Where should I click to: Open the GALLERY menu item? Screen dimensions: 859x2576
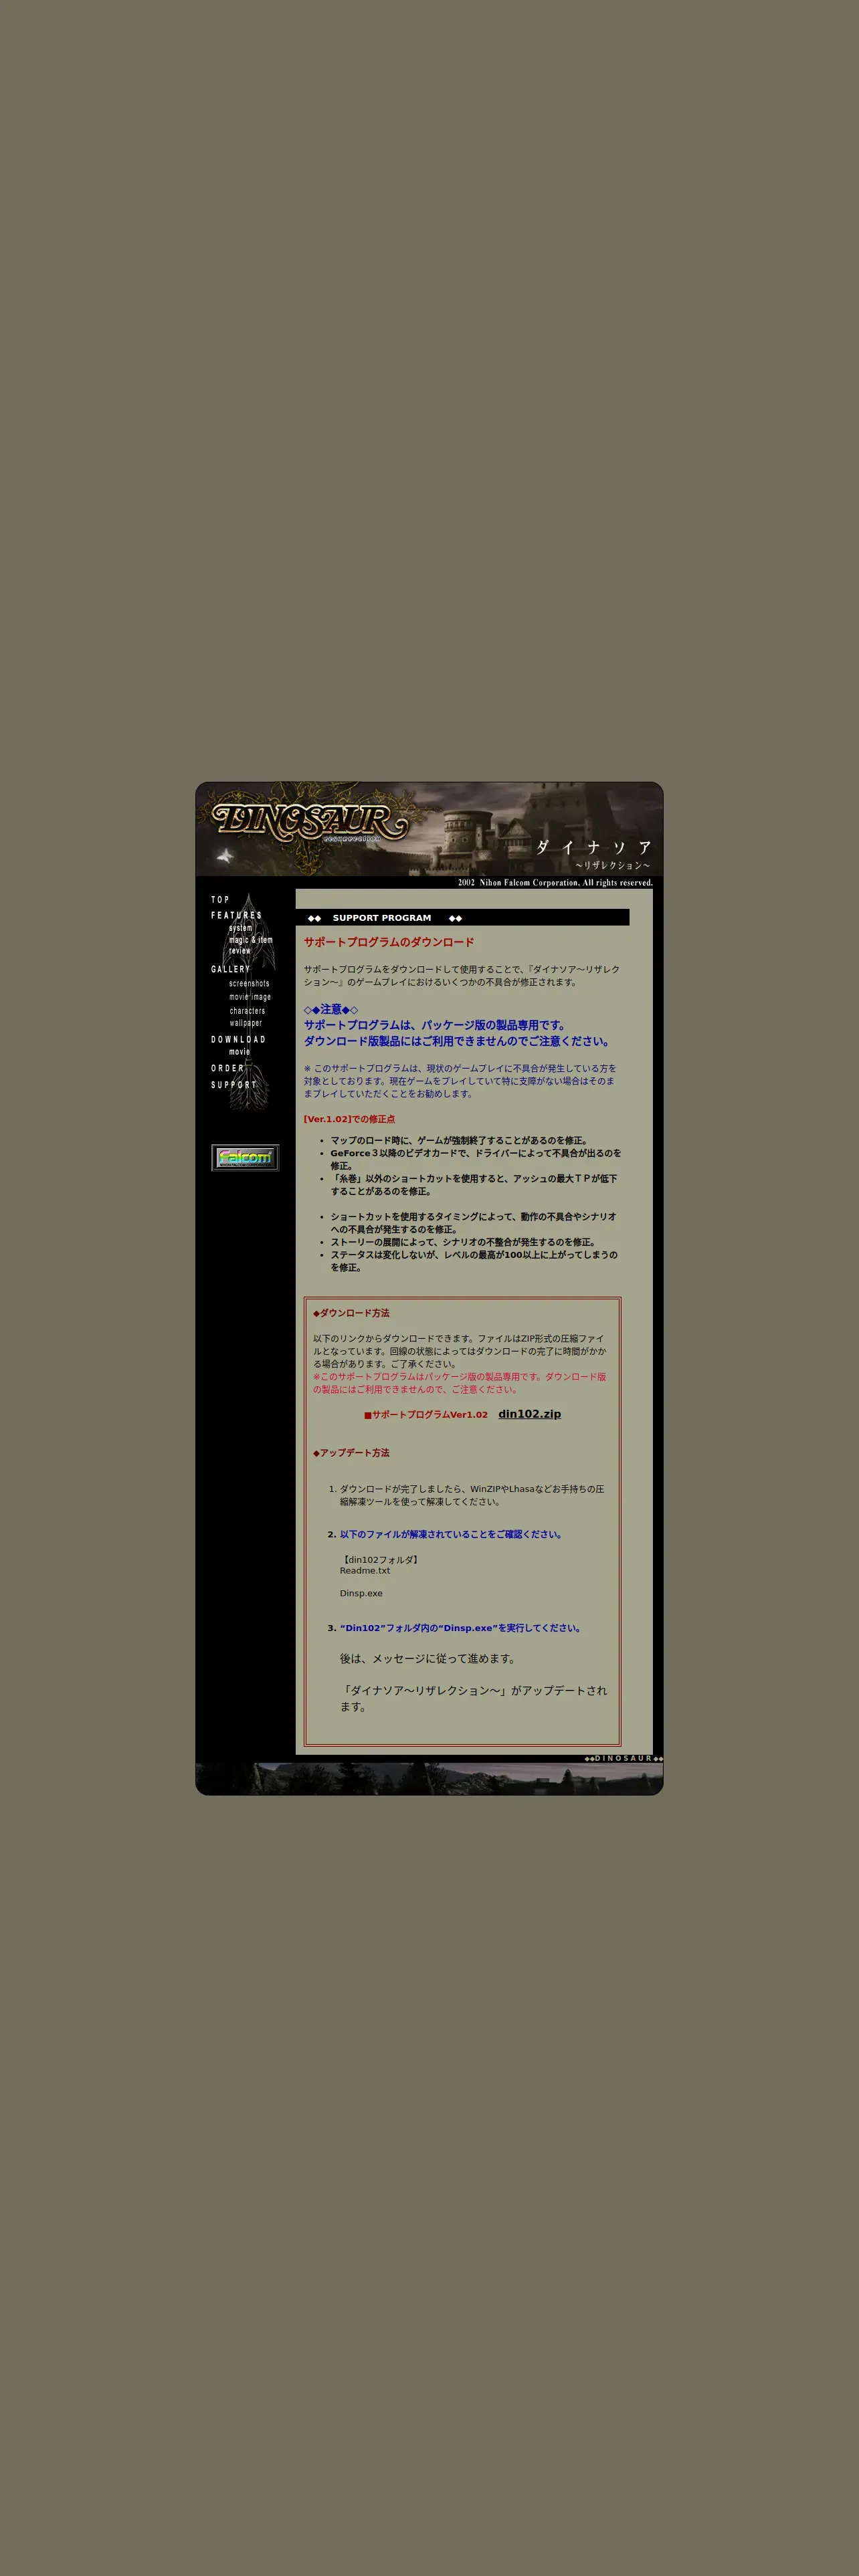click(x=230, y=970)
